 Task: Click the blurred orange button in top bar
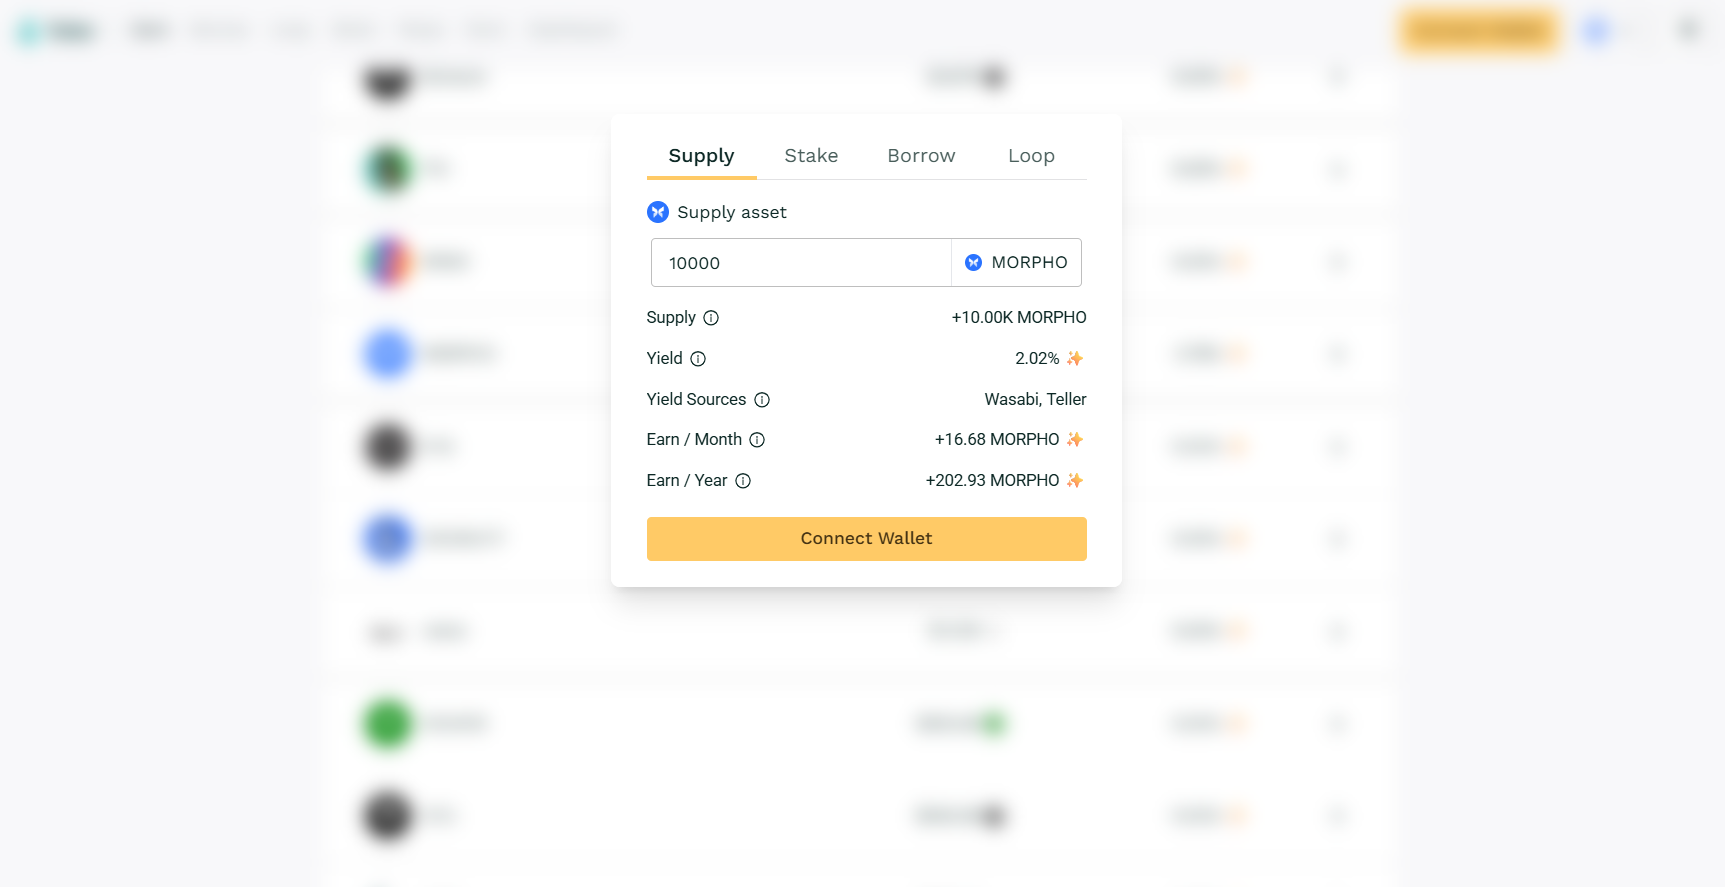[x=1479, y=31]
